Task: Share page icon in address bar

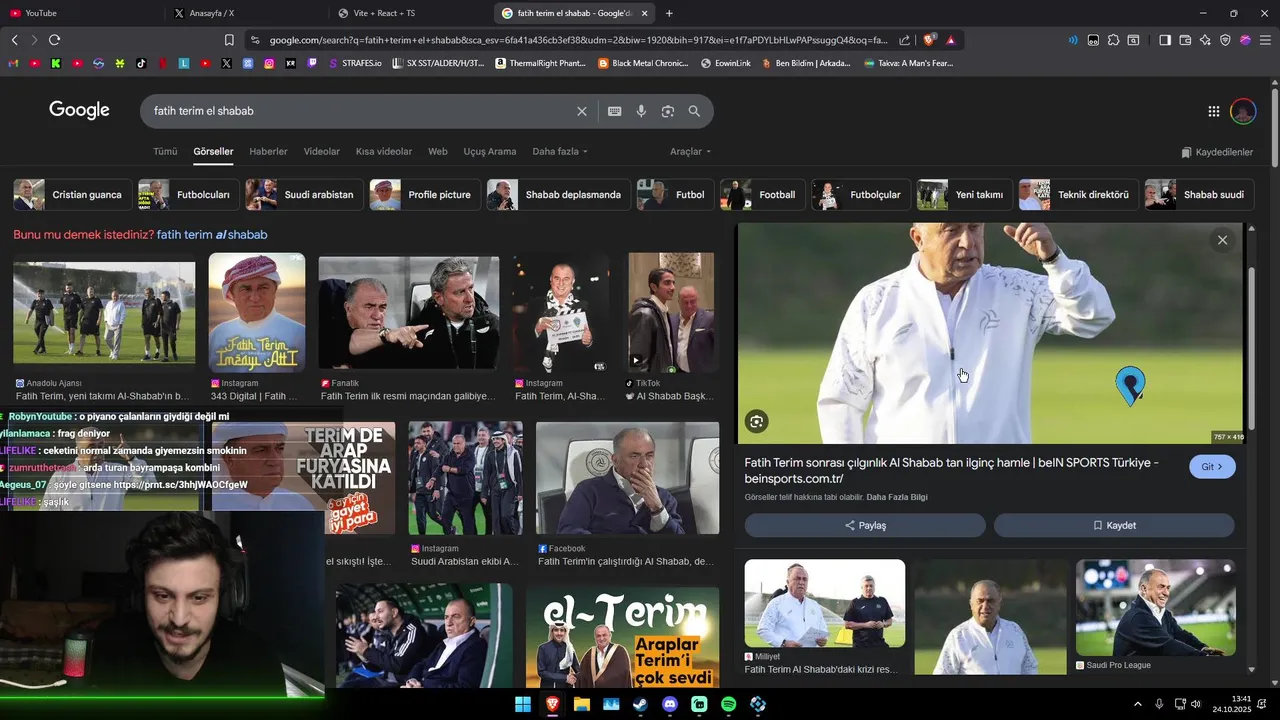Action: pyautogui.click(x=904, y=40)
